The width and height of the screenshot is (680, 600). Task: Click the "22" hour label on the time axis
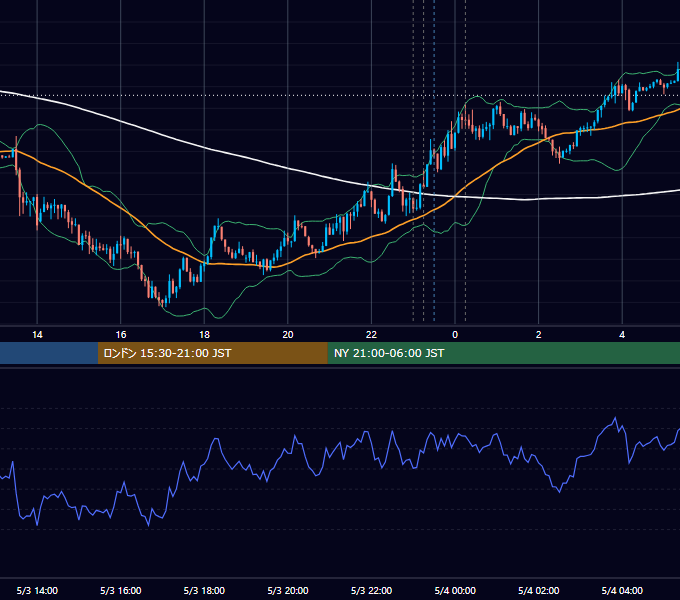372,335
